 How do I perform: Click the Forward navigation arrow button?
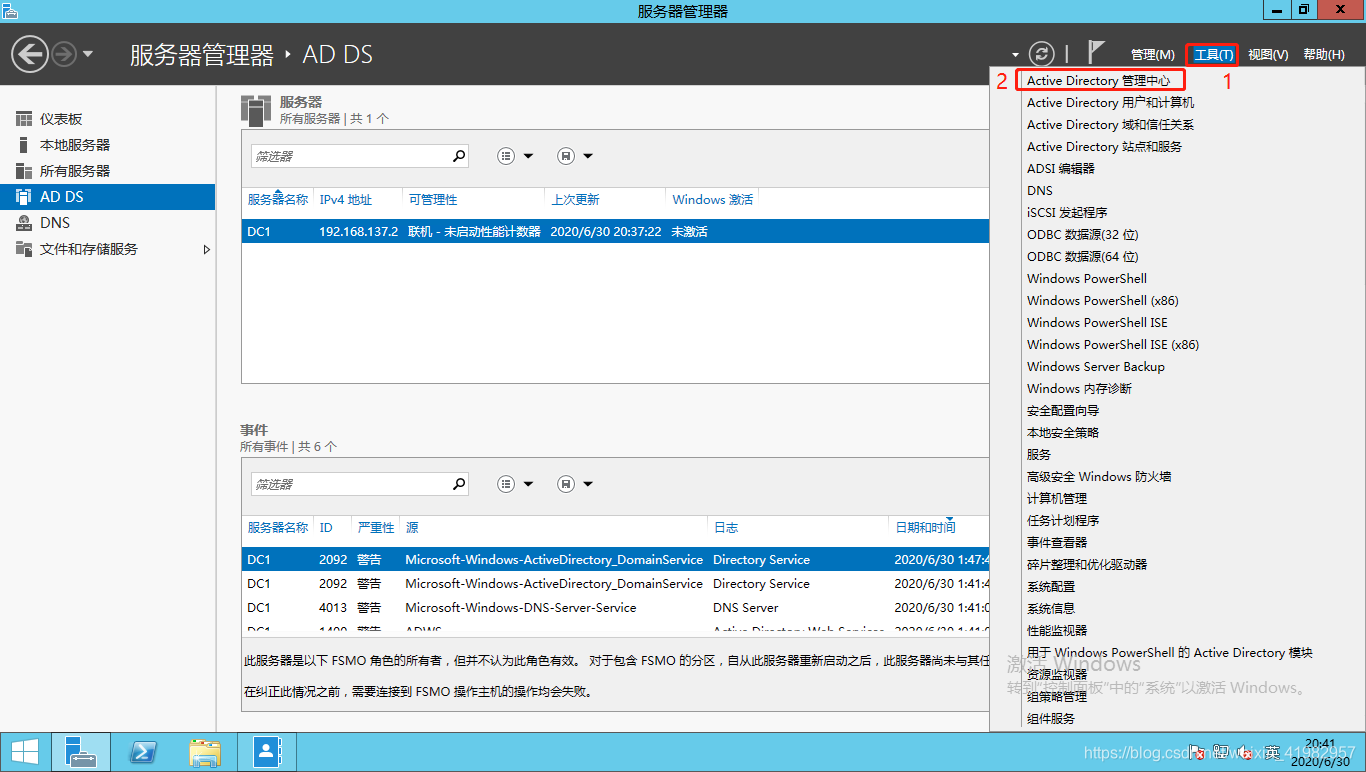pos(64,53)
